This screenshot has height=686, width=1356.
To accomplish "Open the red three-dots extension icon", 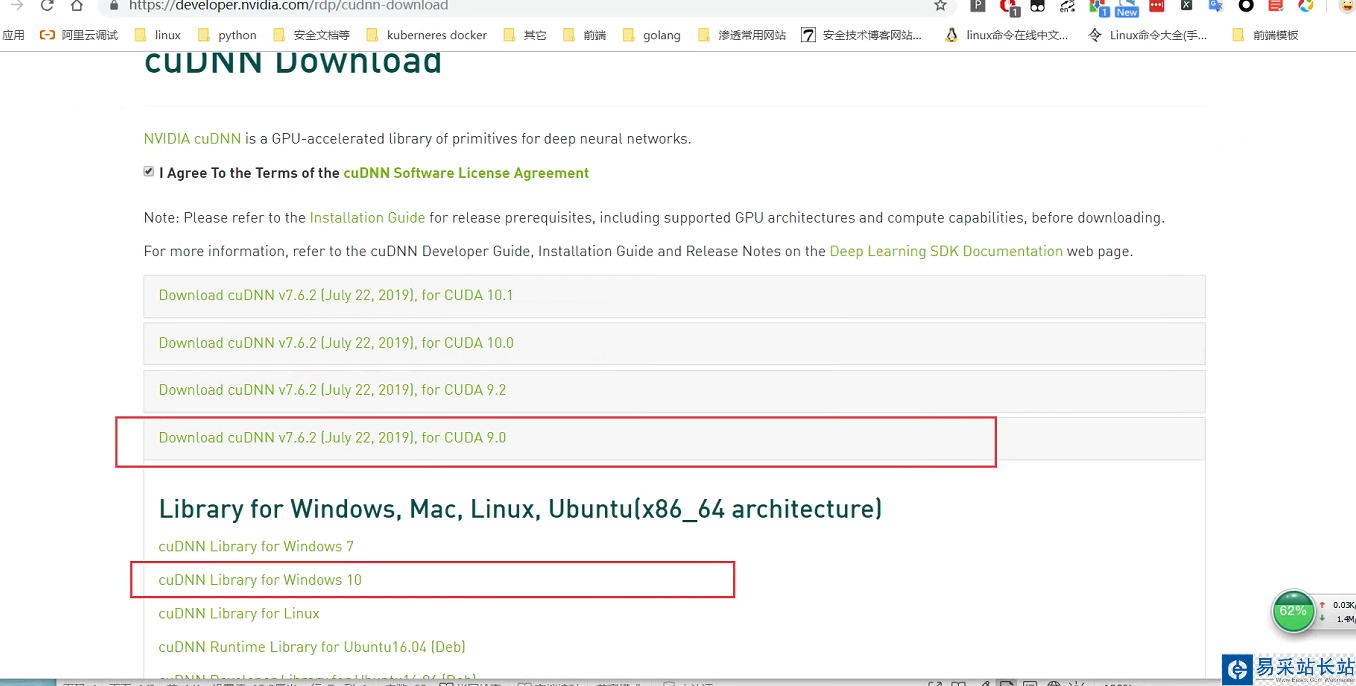I will pyautogui.click(x=1157, y=5).
